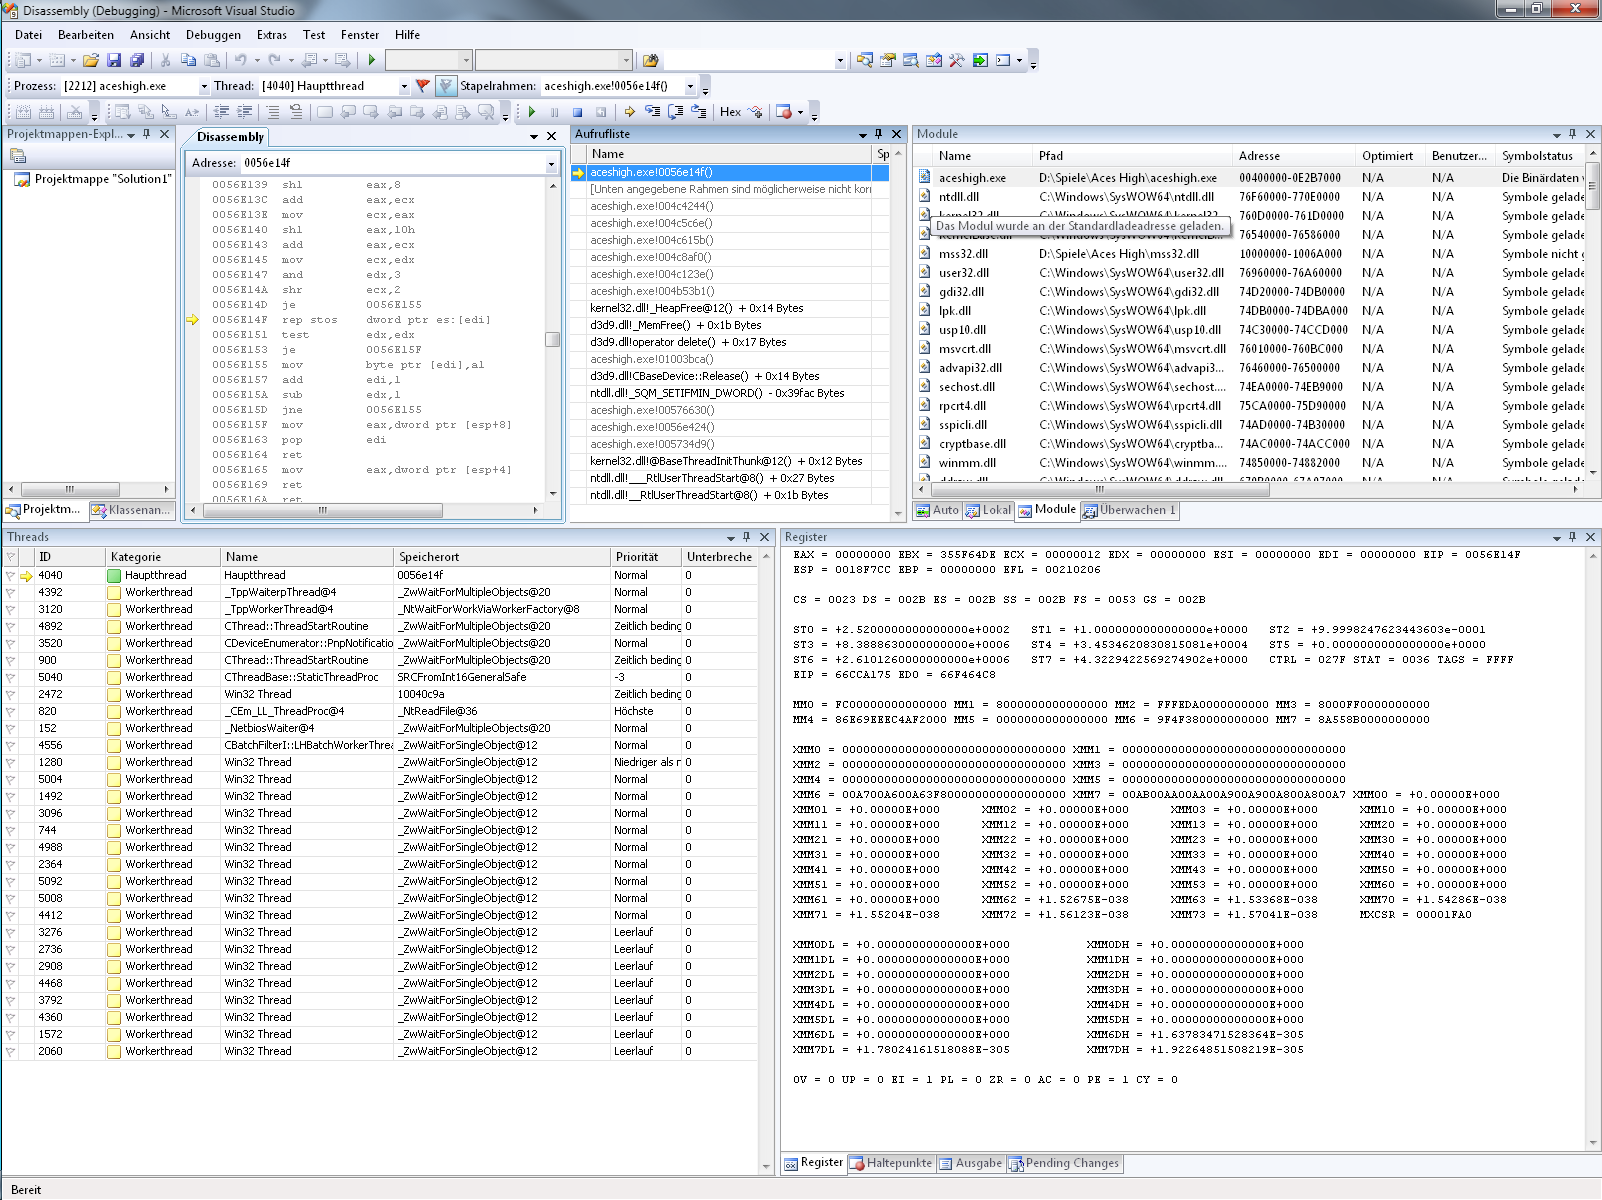Click the Save All icon

click(137, 60)
